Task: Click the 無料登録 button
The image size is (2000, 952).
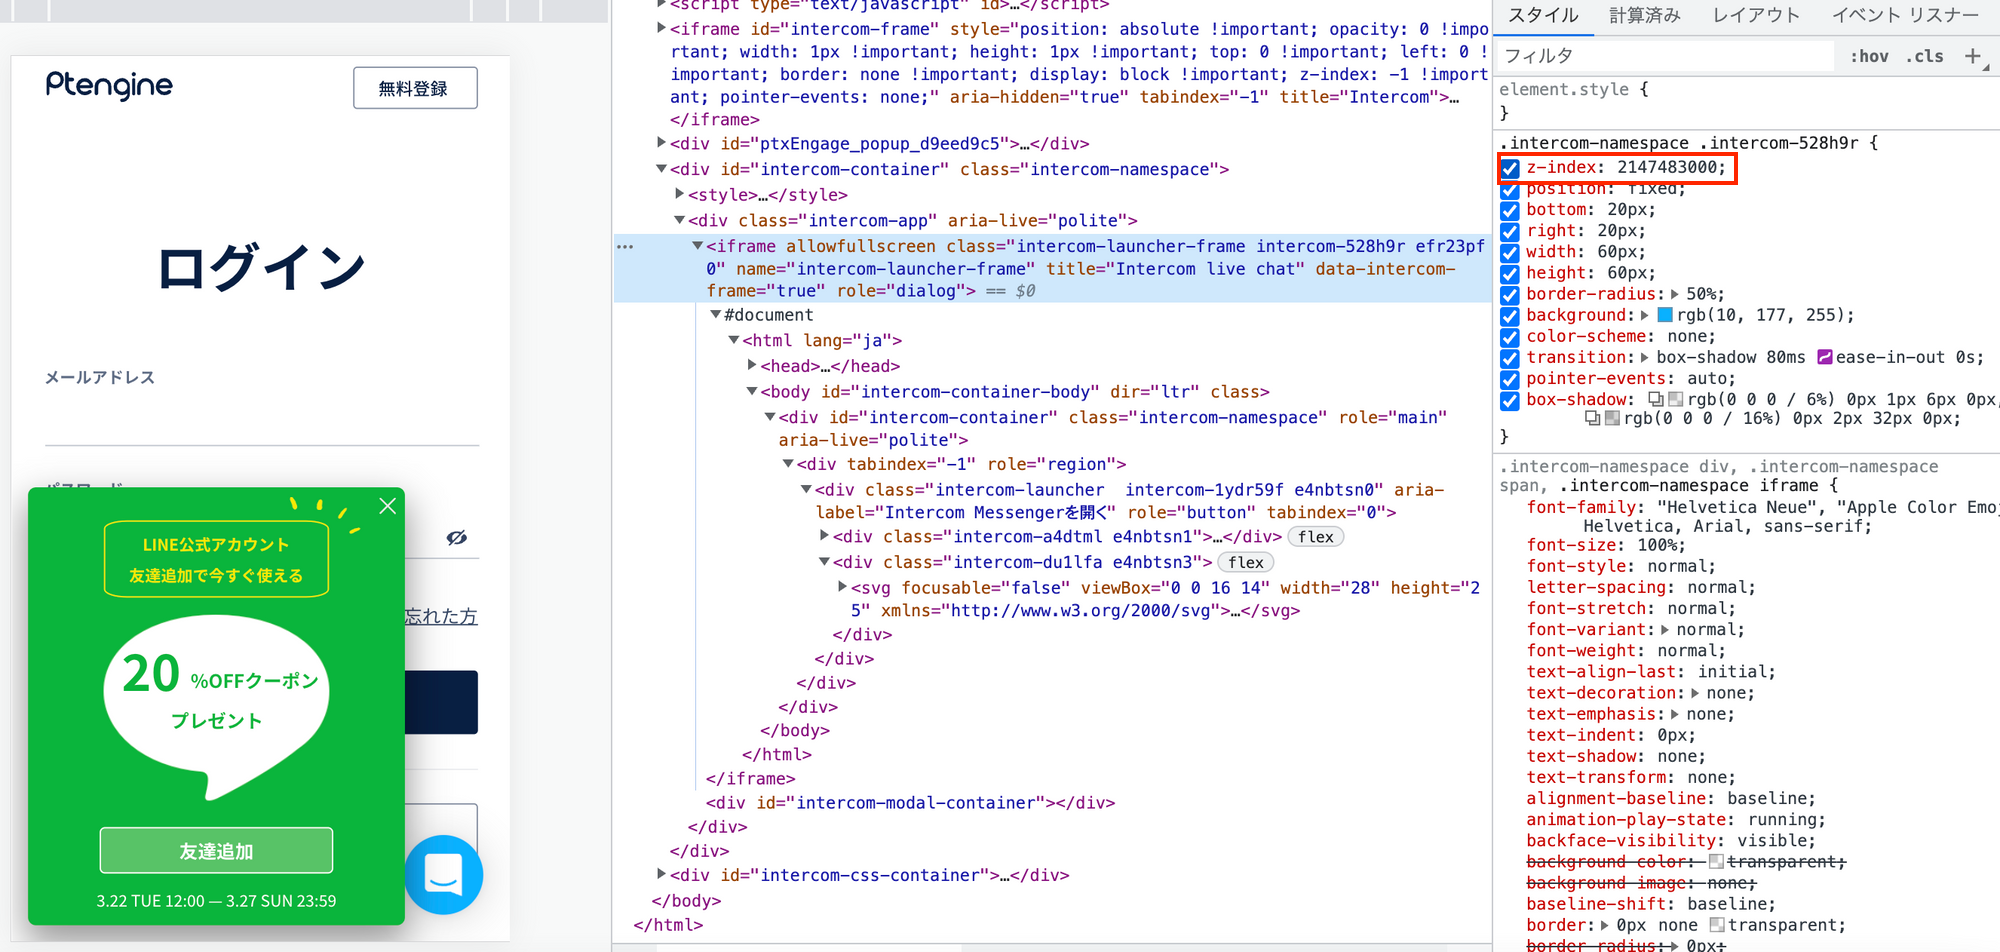Action: [415, 88]
